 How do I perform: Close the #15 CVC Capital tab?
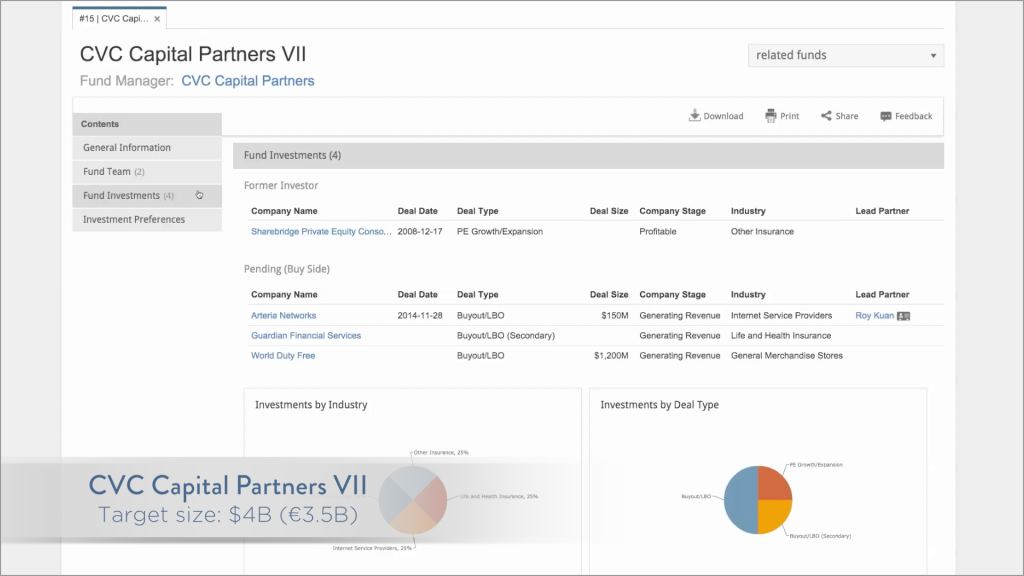coord(157,19)
